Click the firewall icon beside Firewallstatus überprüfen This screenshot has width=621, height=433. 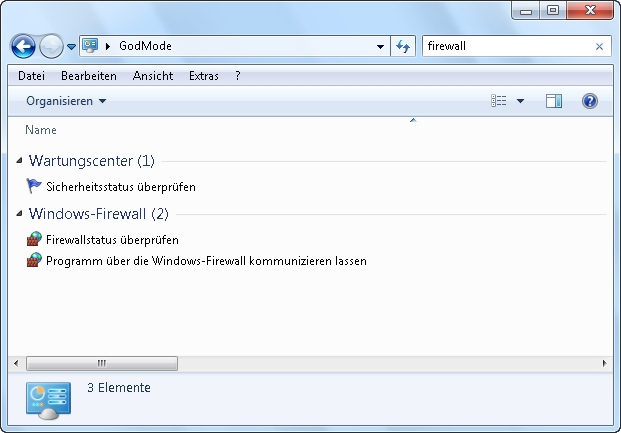[35, 239]
